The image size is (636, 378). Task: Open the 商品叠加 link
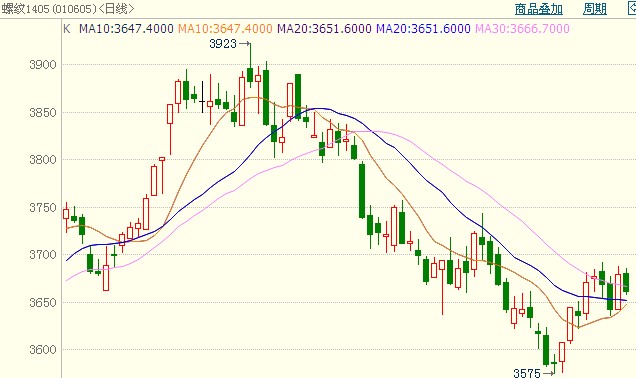539,9
